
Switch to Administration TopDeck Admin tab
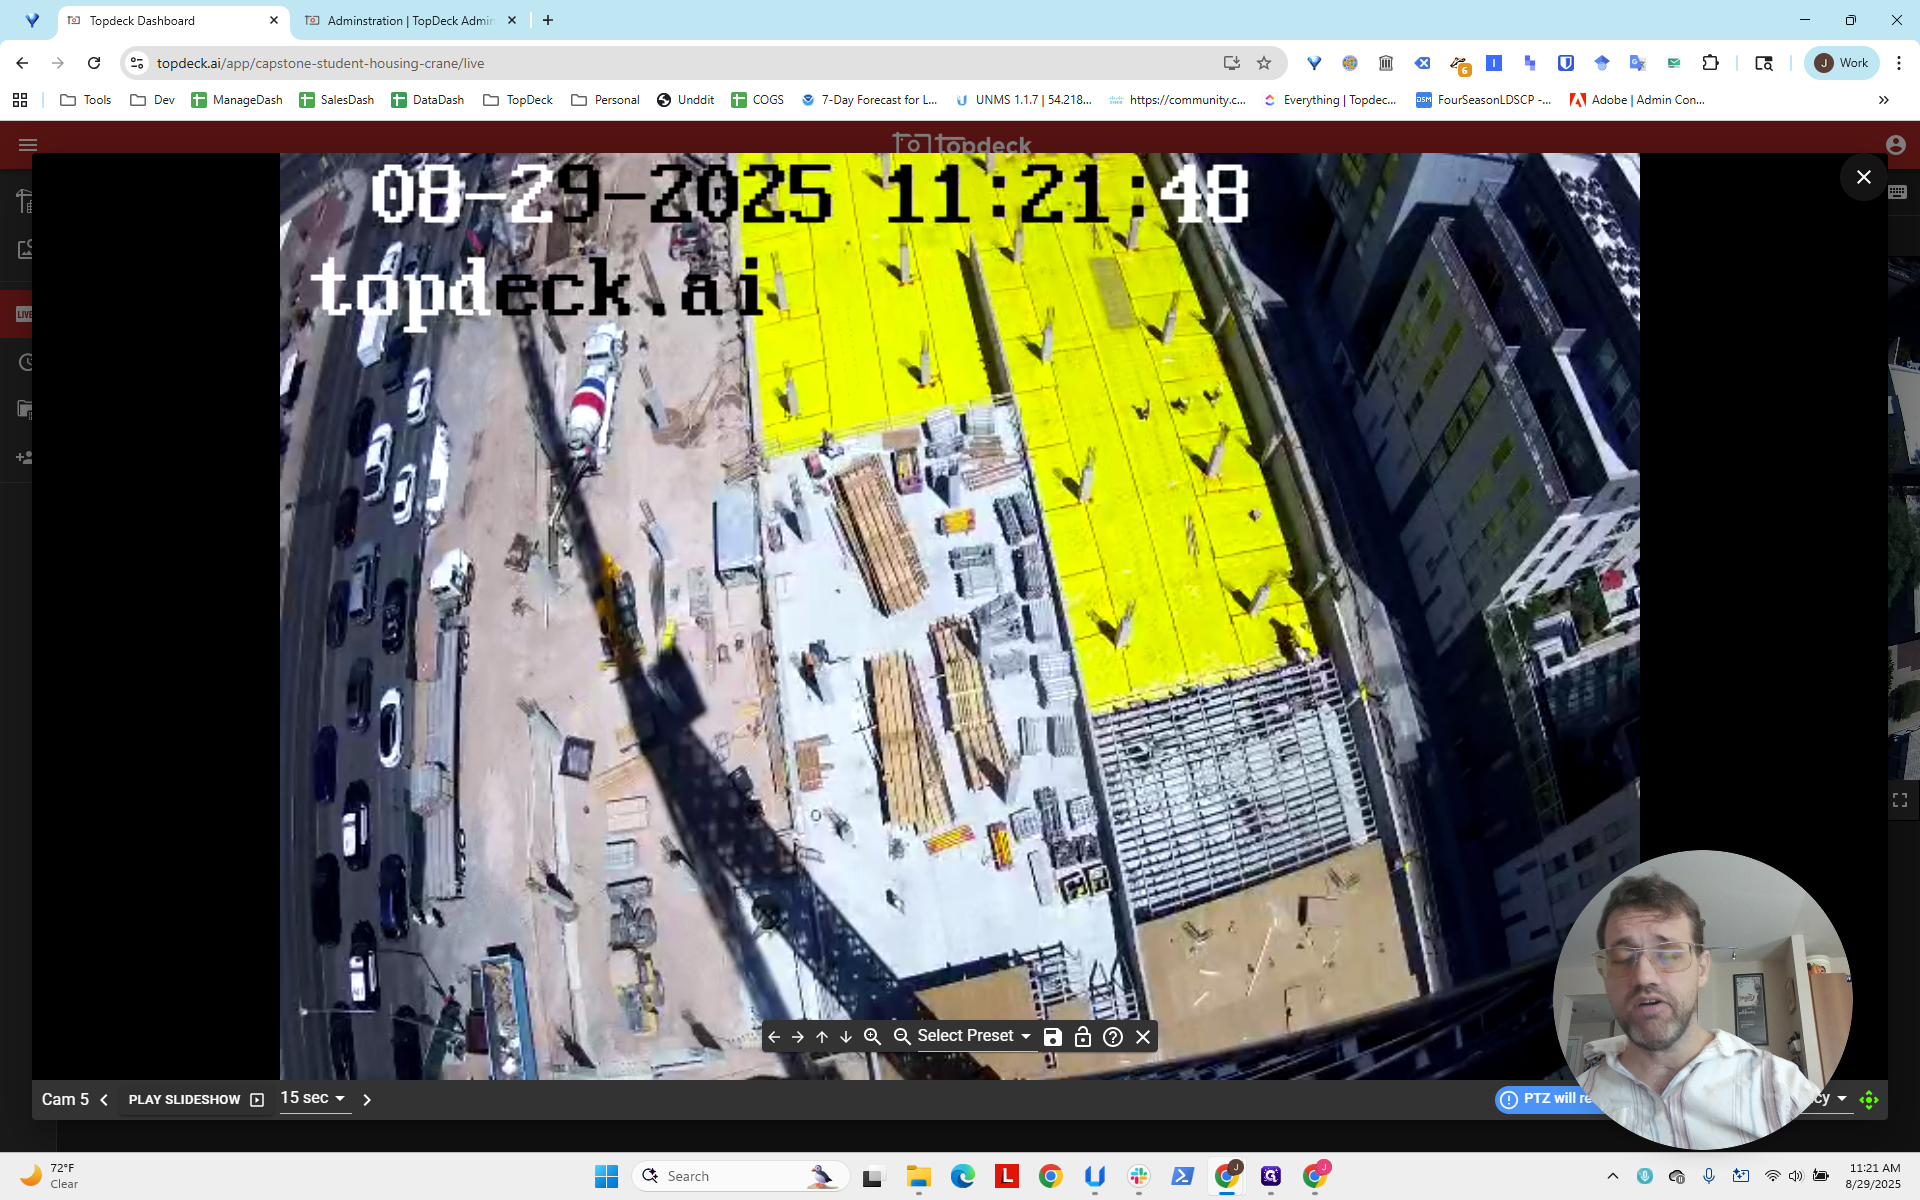click(x=408, y=20)
